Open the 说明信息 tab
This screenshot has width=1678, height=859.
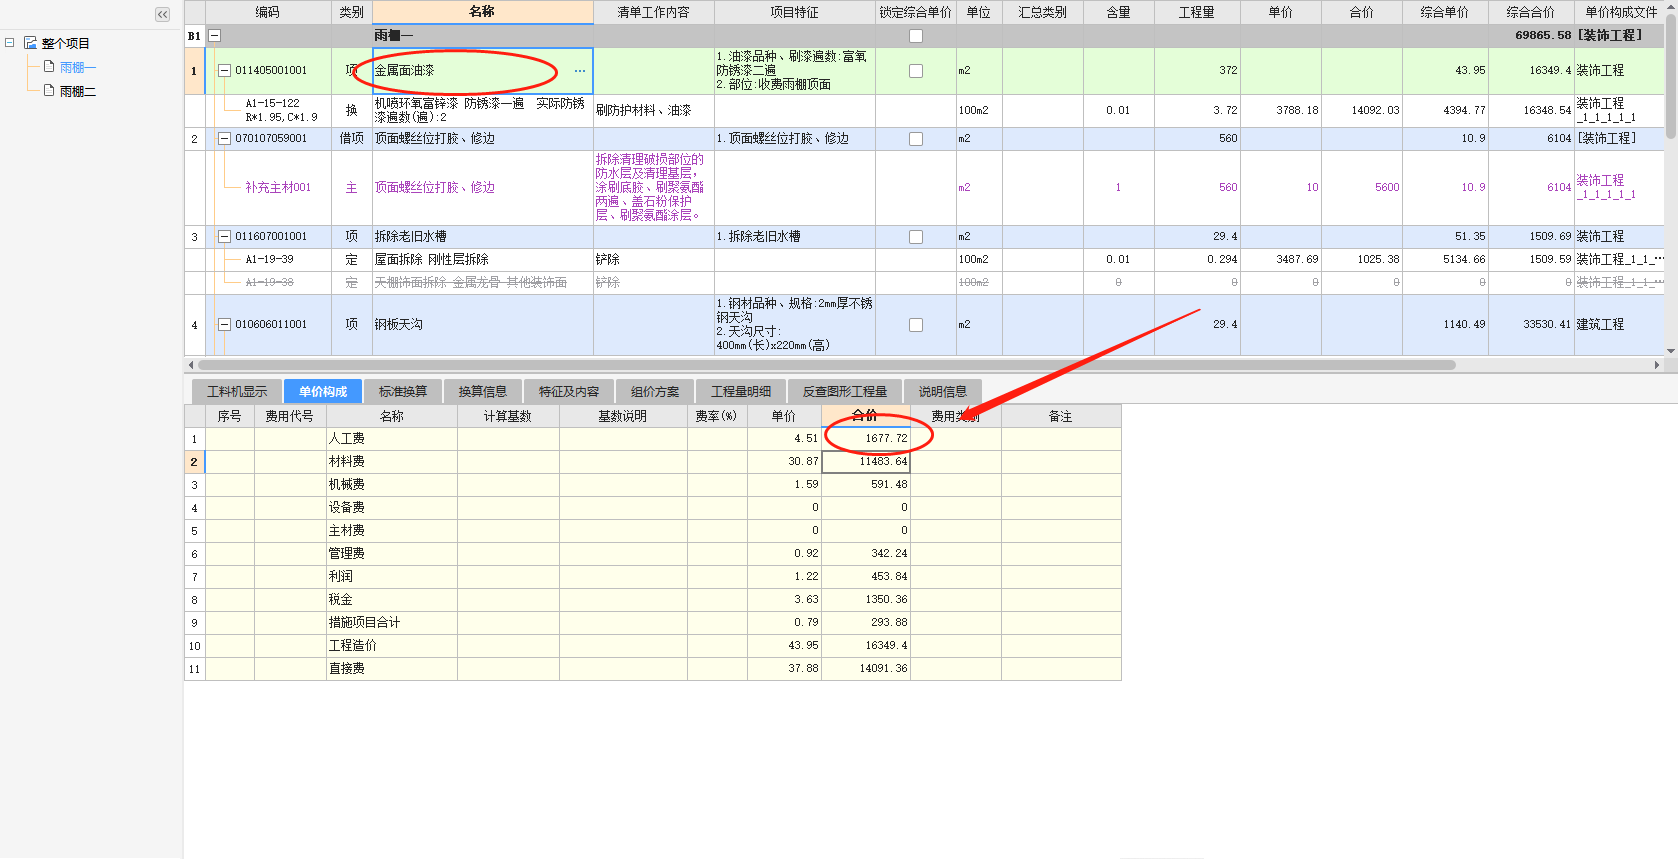[943, 391]
